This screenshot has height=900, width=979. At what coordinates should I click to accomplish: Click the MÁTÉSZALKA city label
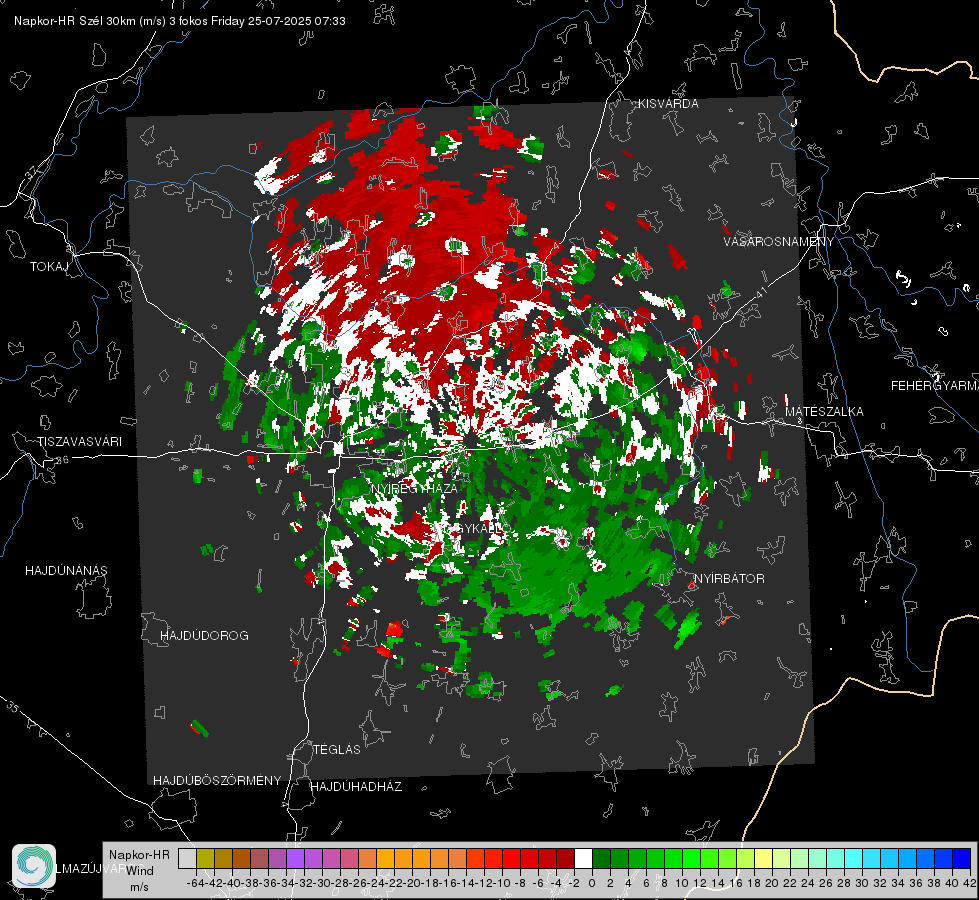point(824,412)
